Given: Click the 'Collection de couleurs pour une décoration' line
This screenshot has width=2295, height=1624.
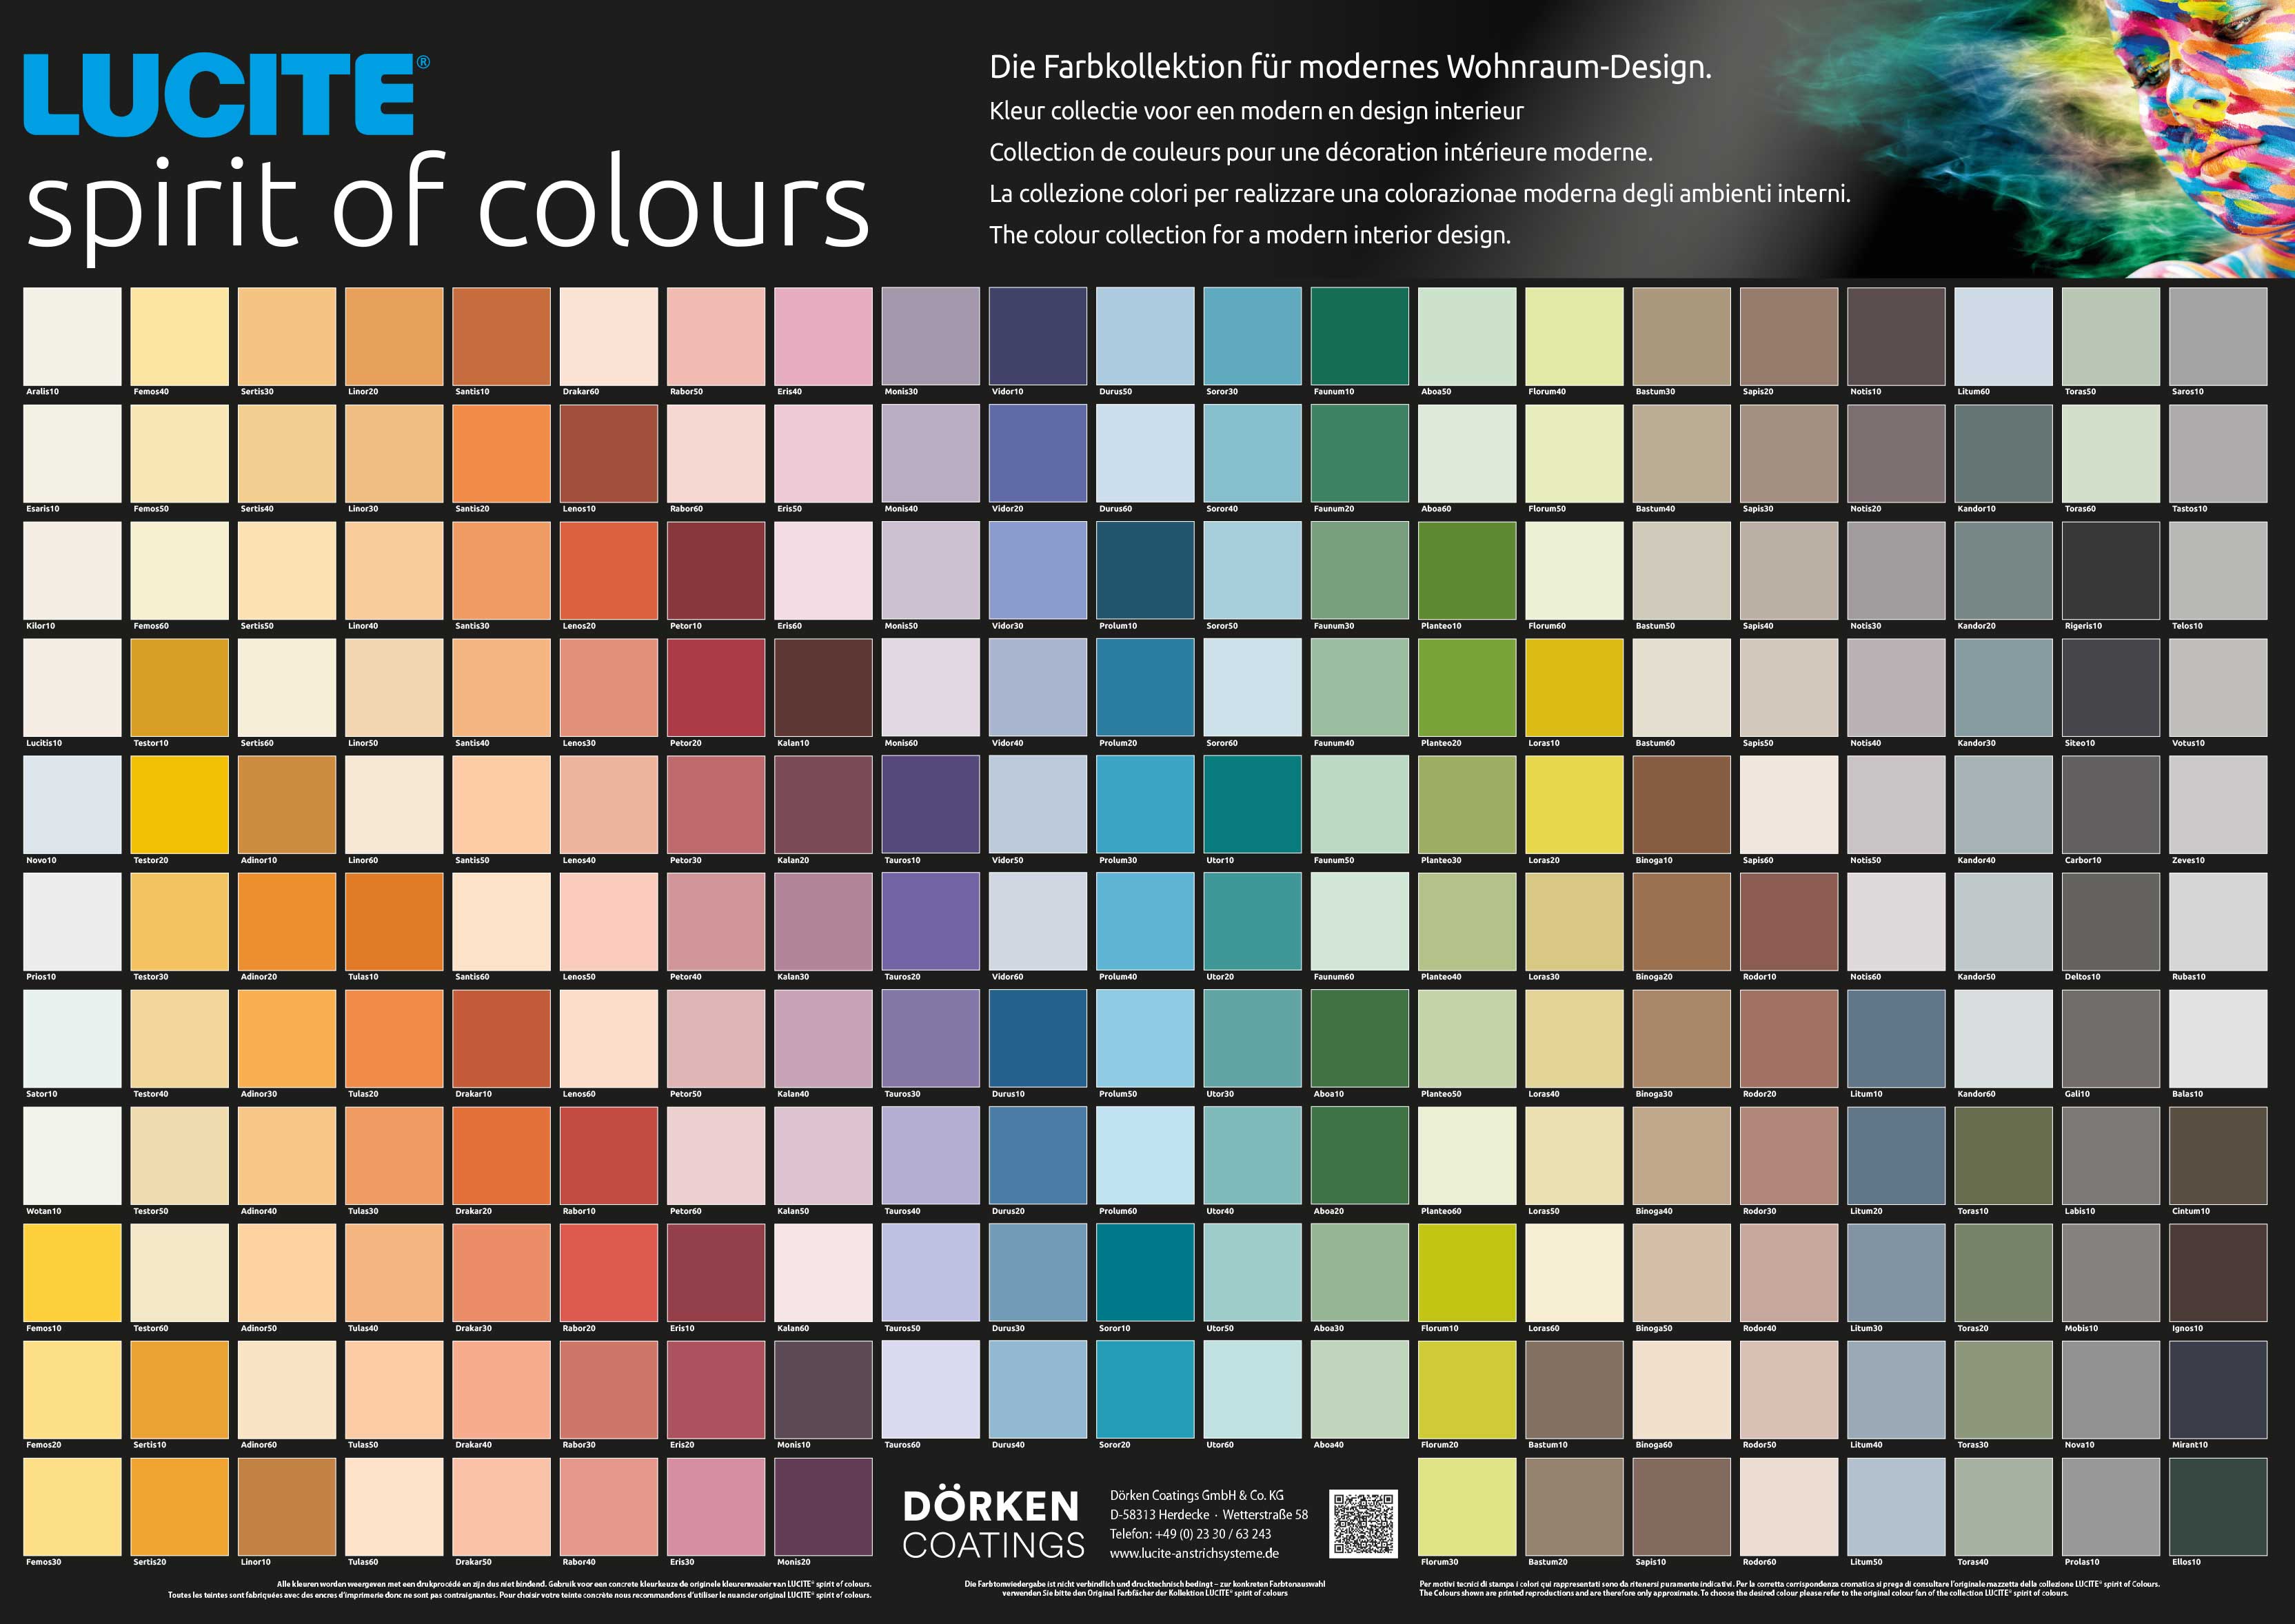Looking at the screenshot, I should (x=1321, y=152).
